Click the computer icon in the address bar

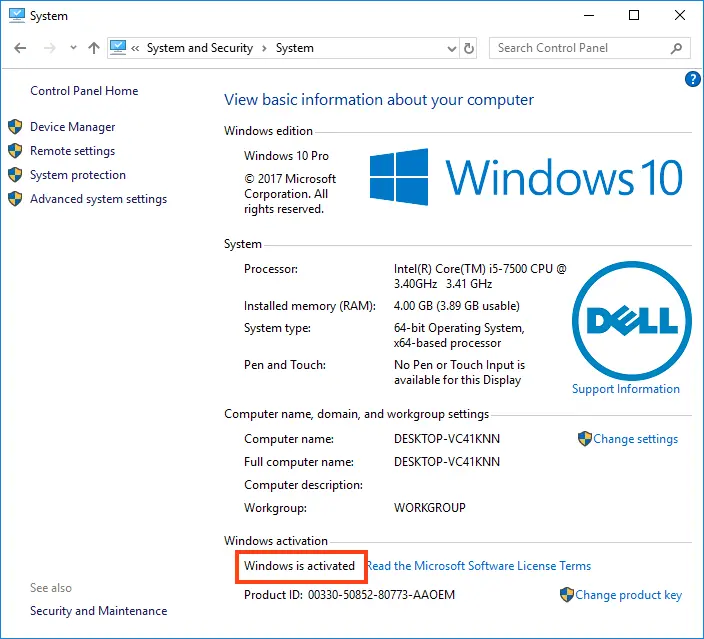[x=118, y=48]
